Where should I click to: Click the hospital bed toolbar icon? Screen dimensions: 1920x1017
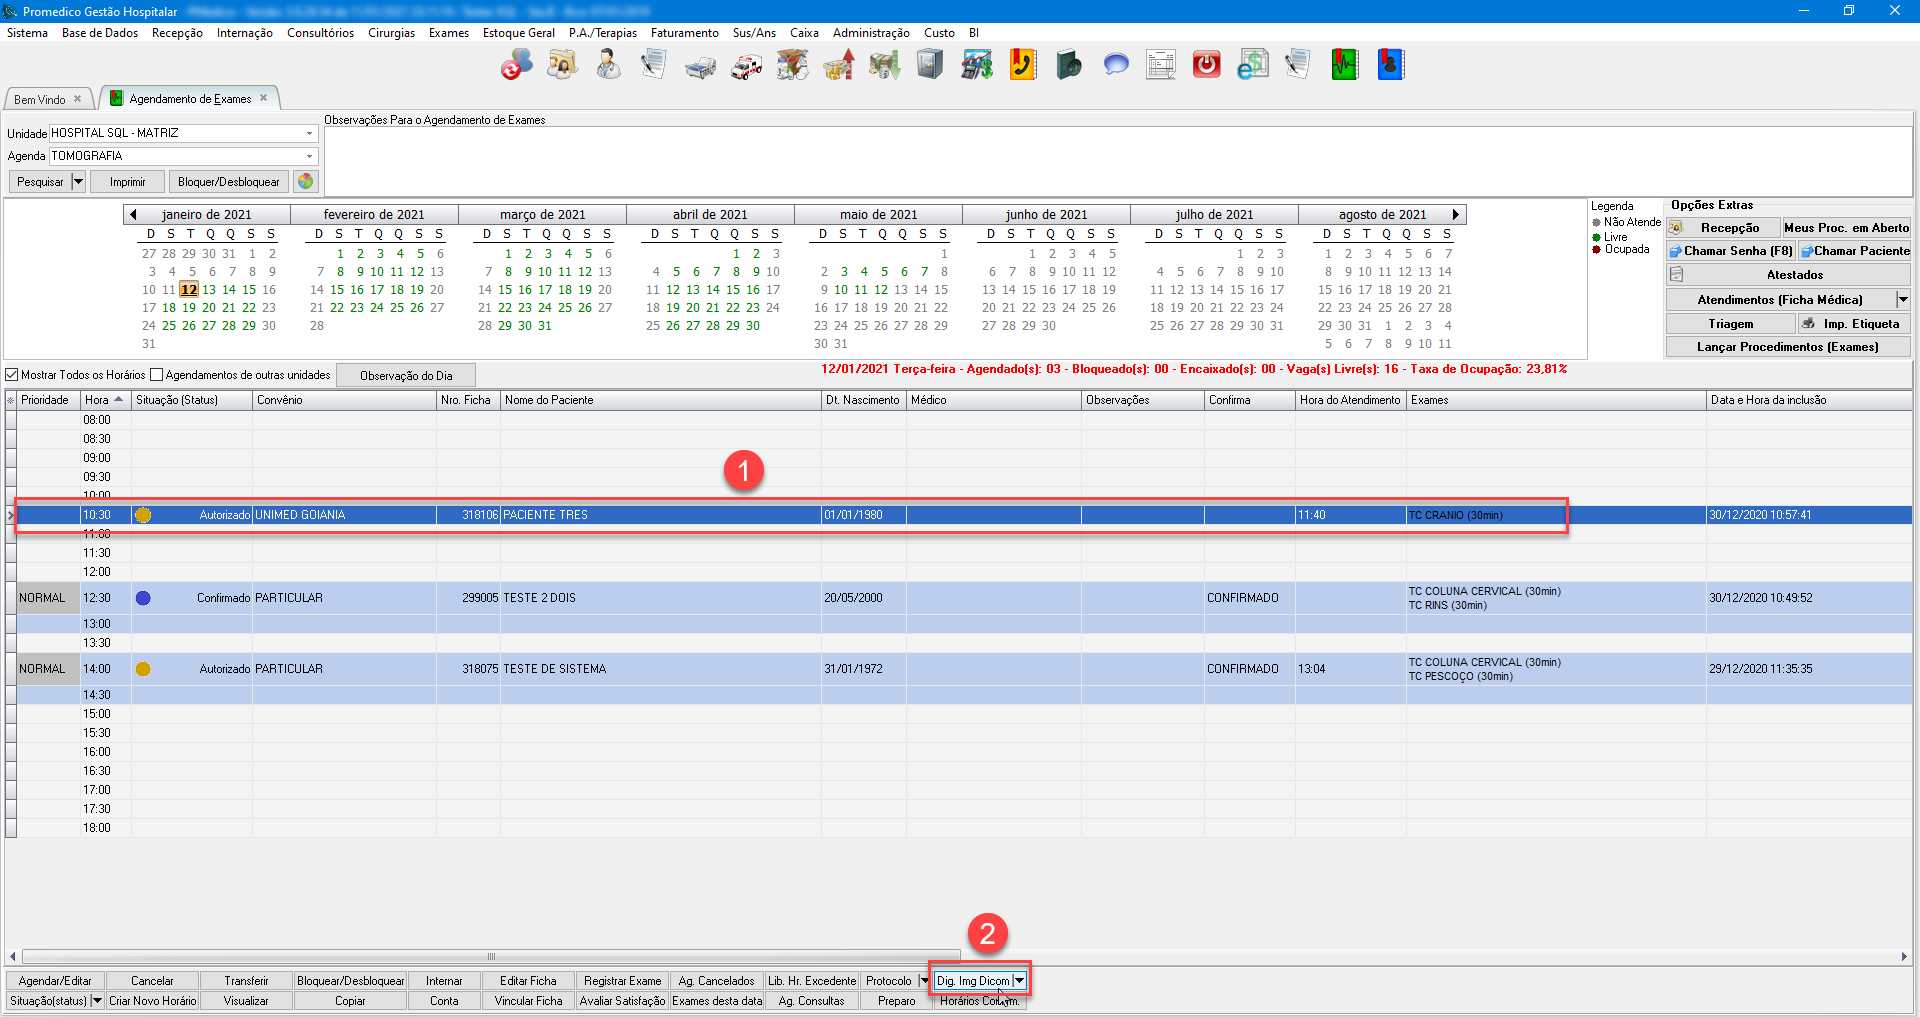(700, 66)
